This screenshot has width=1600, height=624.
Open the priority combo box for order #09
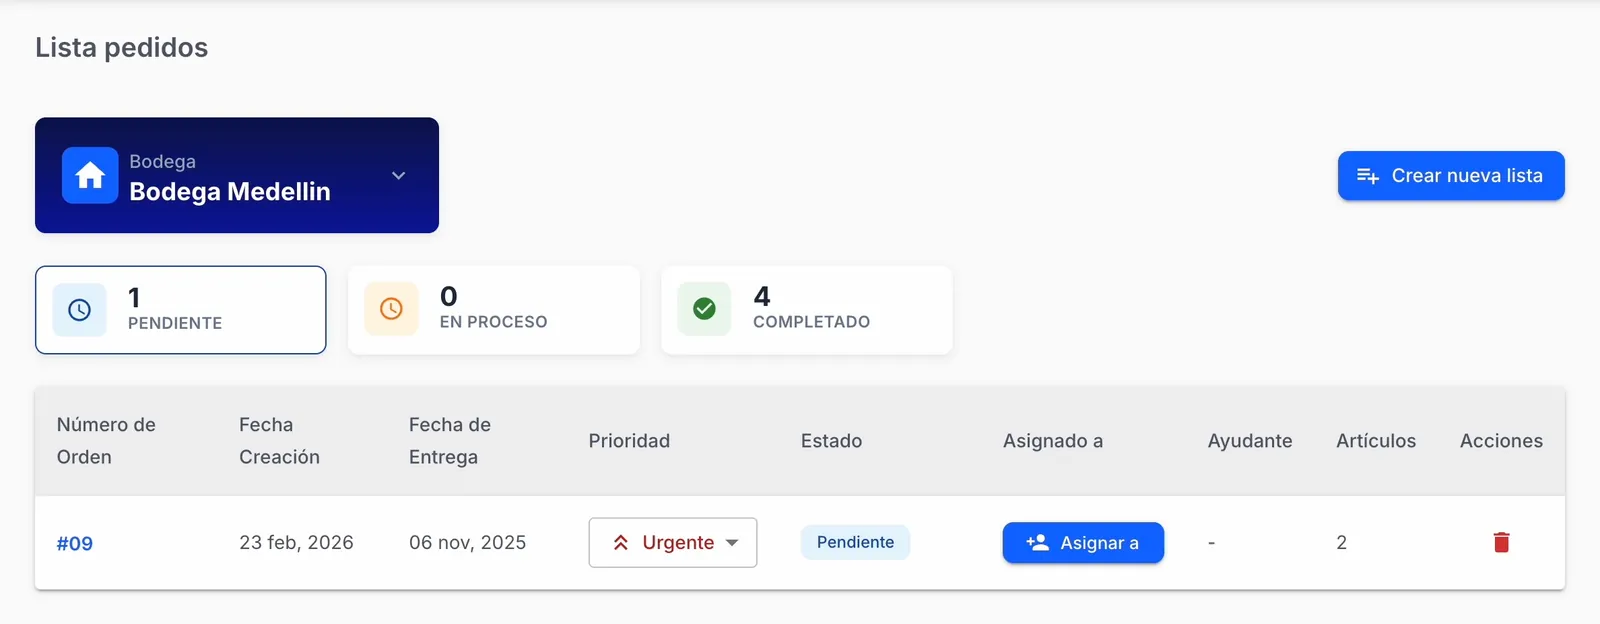click(x=673, y=542)
